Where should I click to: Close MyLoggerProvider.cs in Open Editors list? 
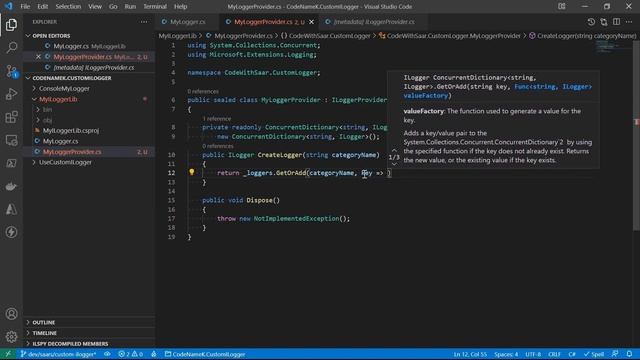(x=38, y=57)
